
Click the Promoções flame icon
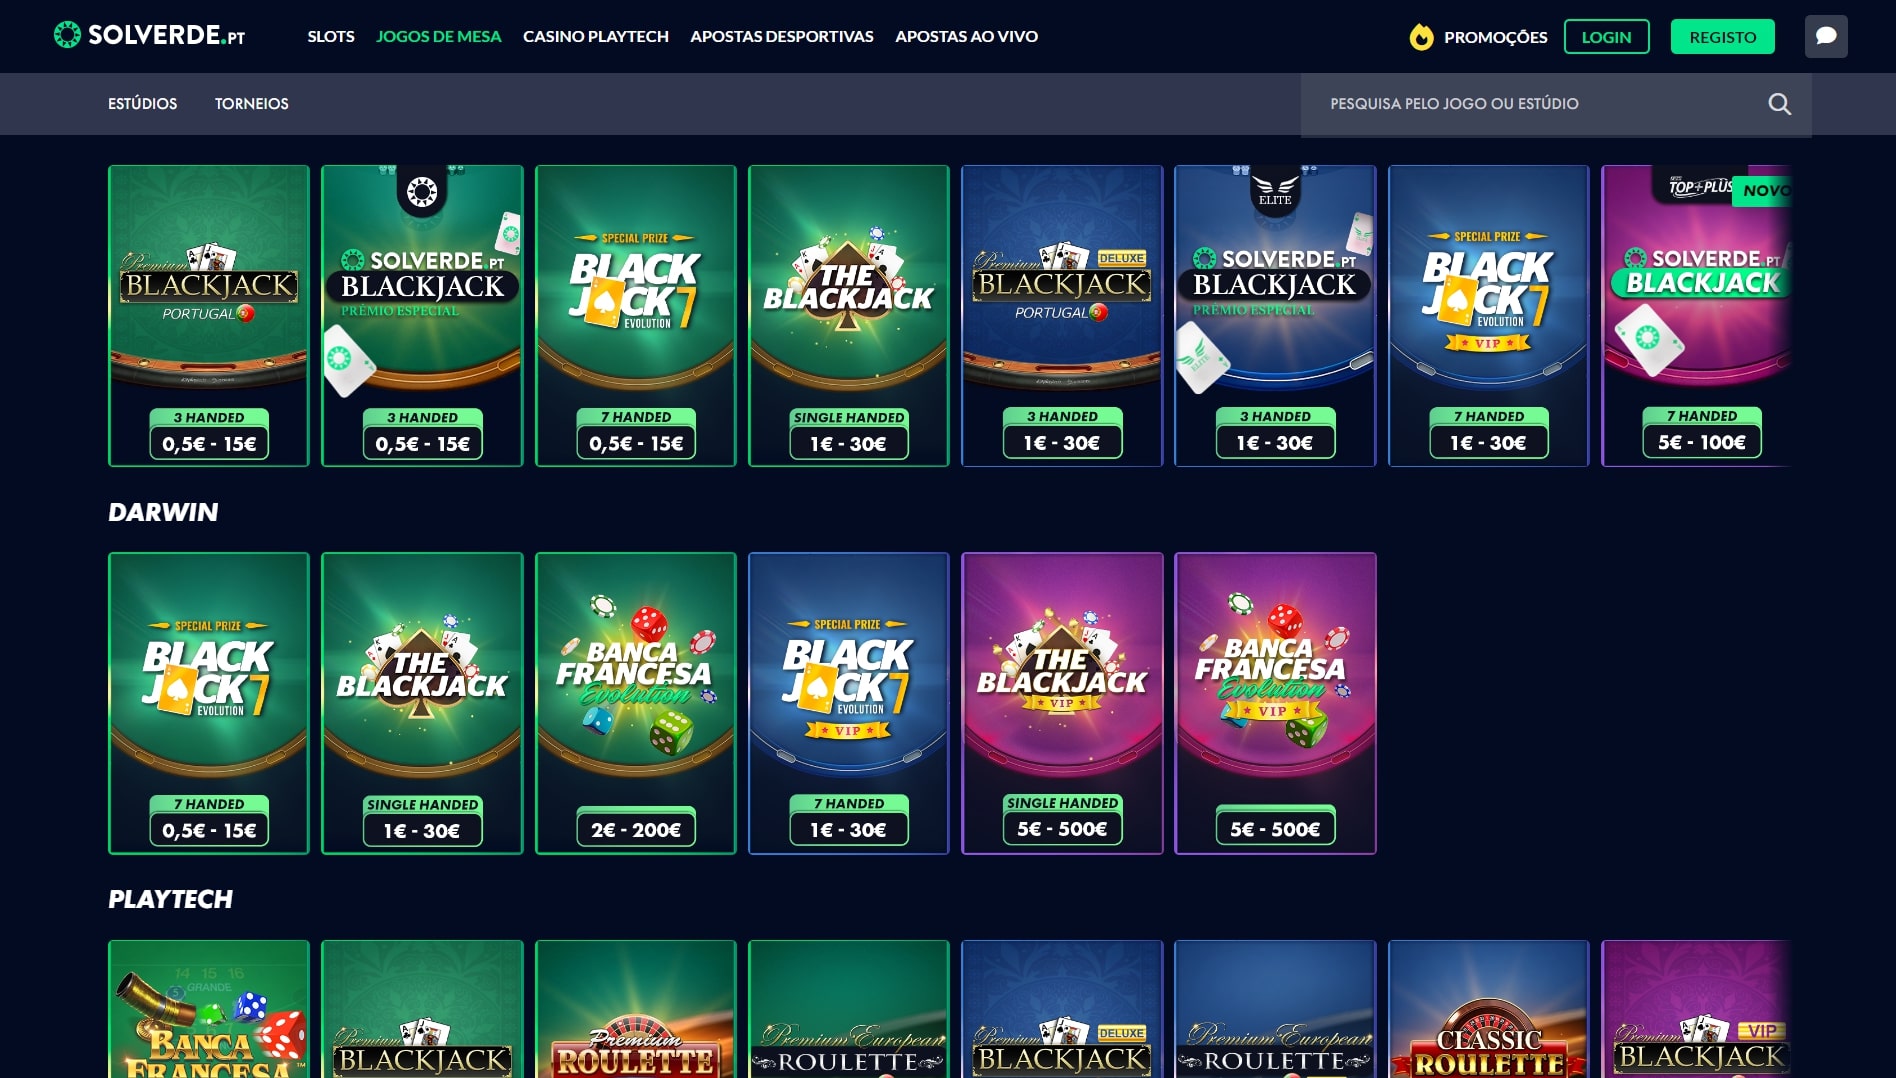tap(1421, 37)
